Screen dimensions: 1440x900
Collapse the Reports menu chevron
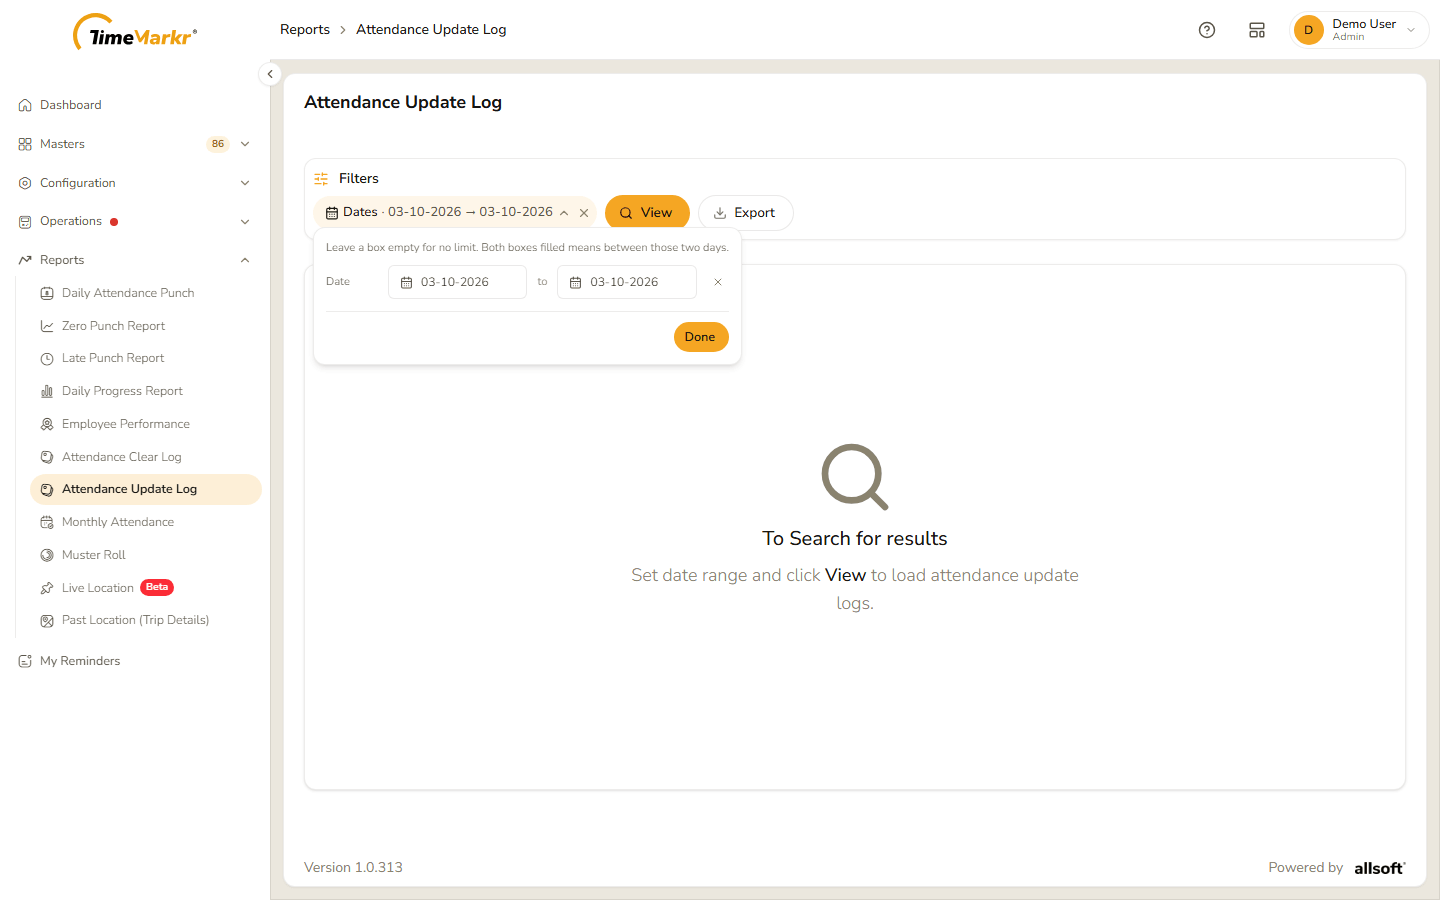point(245,260)
